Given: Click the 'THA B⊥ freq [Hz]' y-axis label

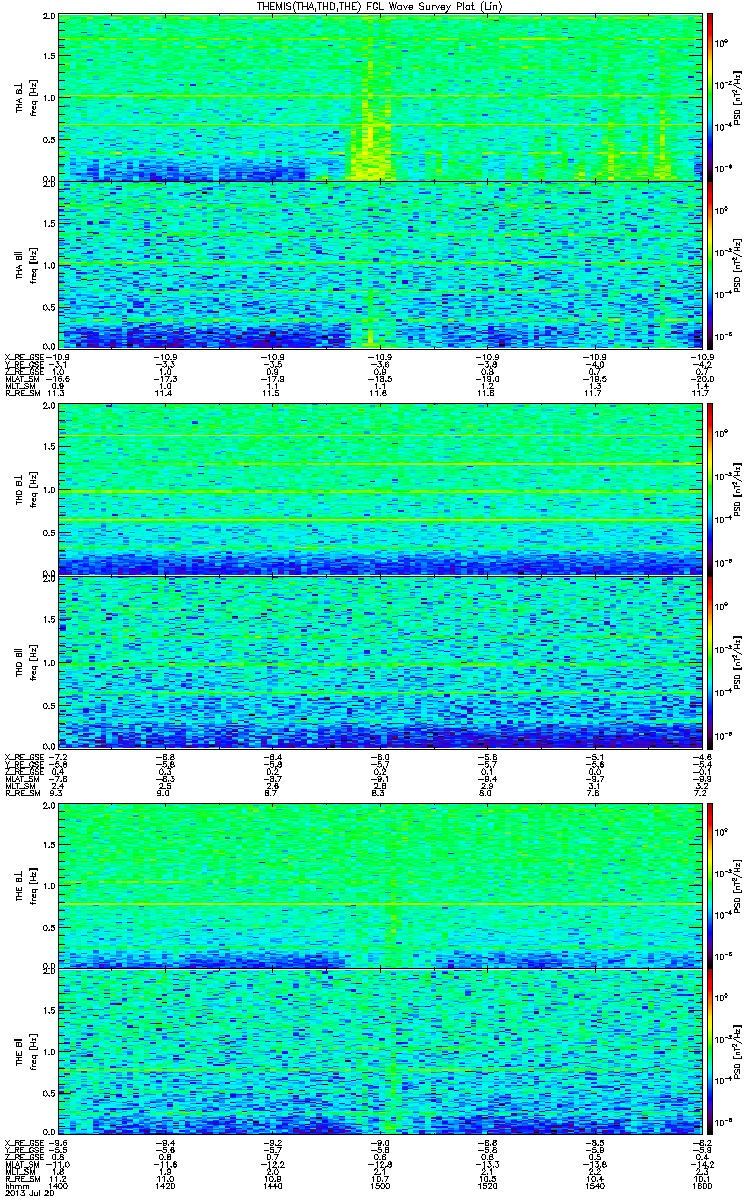Looking at the screenshot, I should point(25,97).
